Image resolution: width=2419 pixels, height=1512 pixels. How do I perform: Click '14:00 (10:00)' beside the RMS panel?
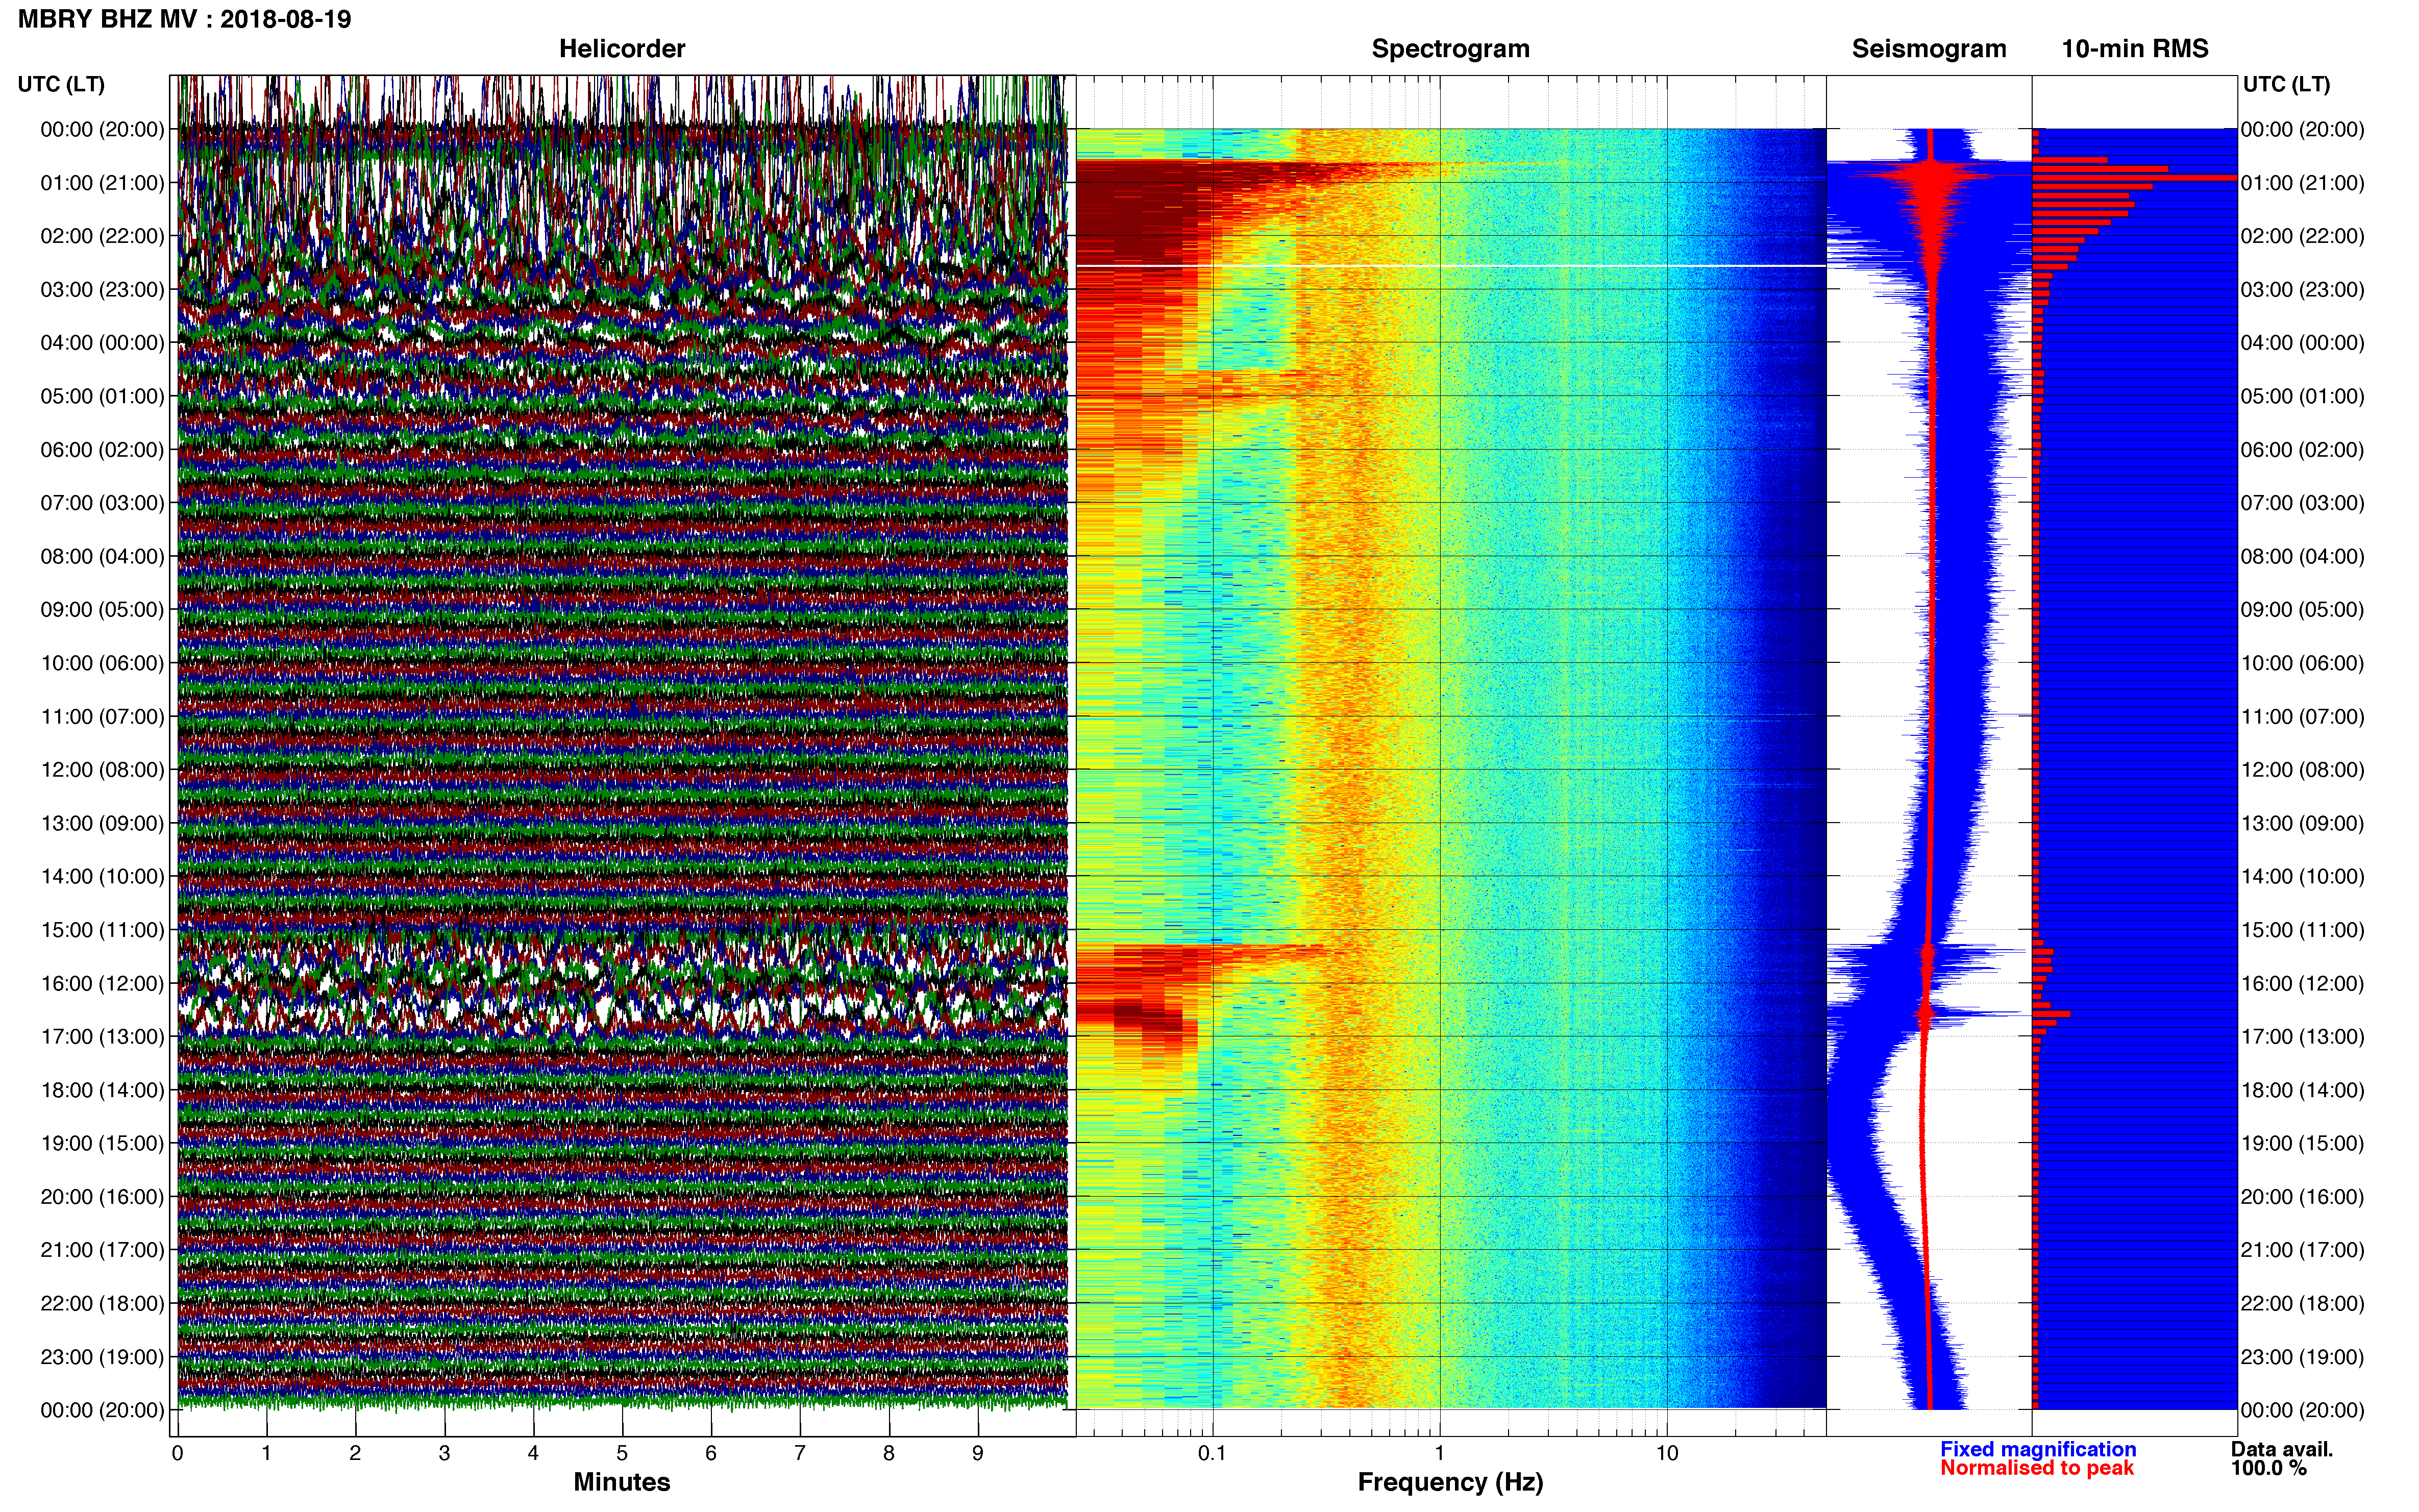(2302, 877)
